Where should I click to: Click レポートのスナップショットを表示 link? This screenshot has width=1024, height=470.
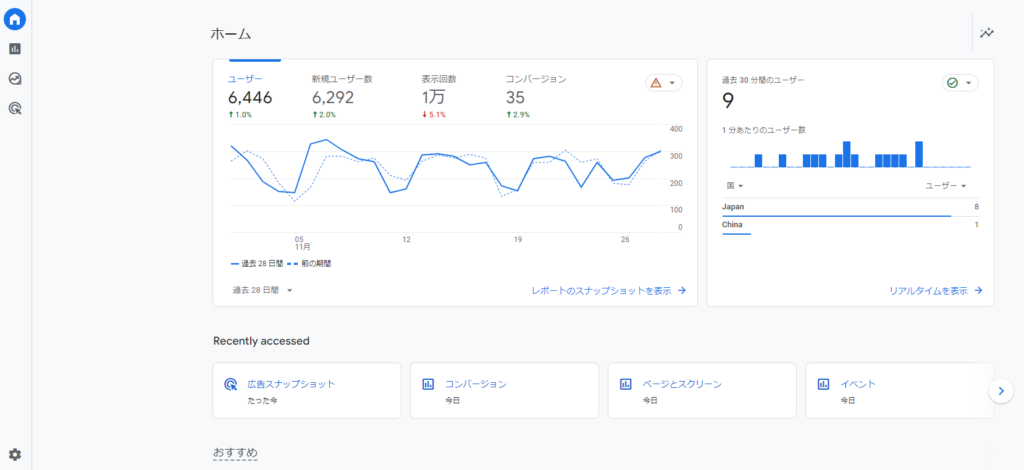tap(608, 291)
